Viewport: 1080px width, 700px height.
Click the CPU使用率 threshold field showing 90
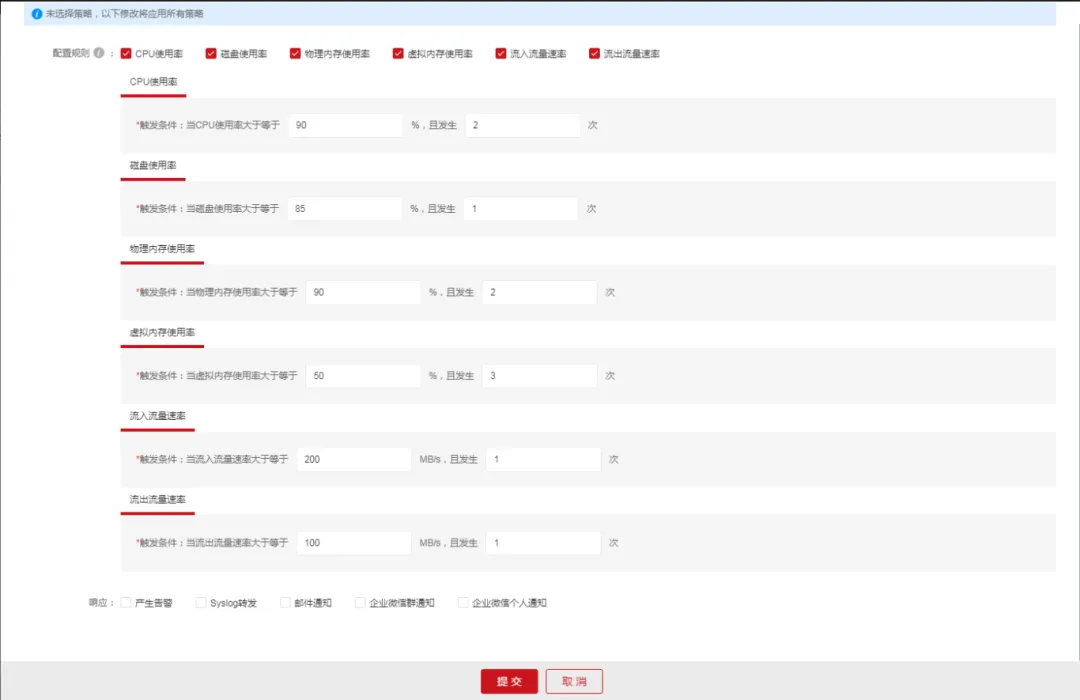pyautogui.click(x=344, y=125)
